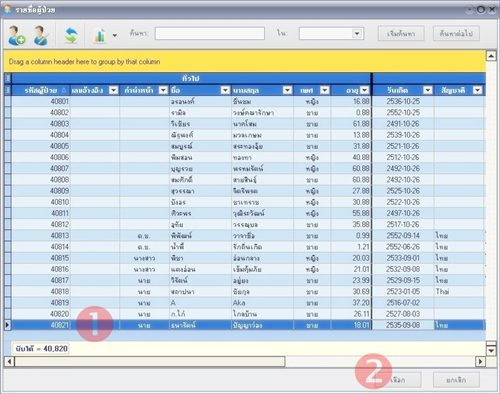This screenshot has width=500, height=394.
Task: Click the row count footer นับได้ = 40,820
Action: coord(41,349)
